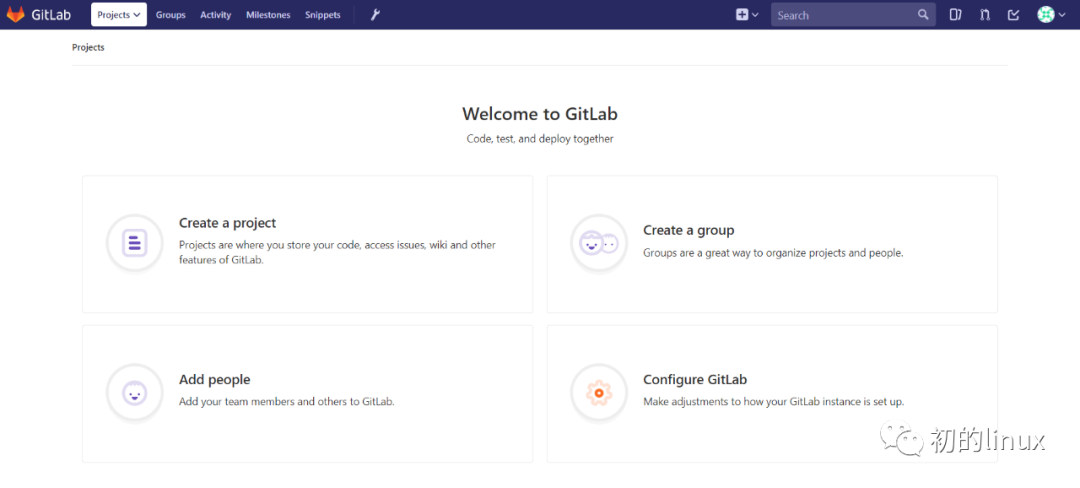Click the Projects breadcrumb link
1080x488 pixels.
pyautogui.click(x=88, y=47)
